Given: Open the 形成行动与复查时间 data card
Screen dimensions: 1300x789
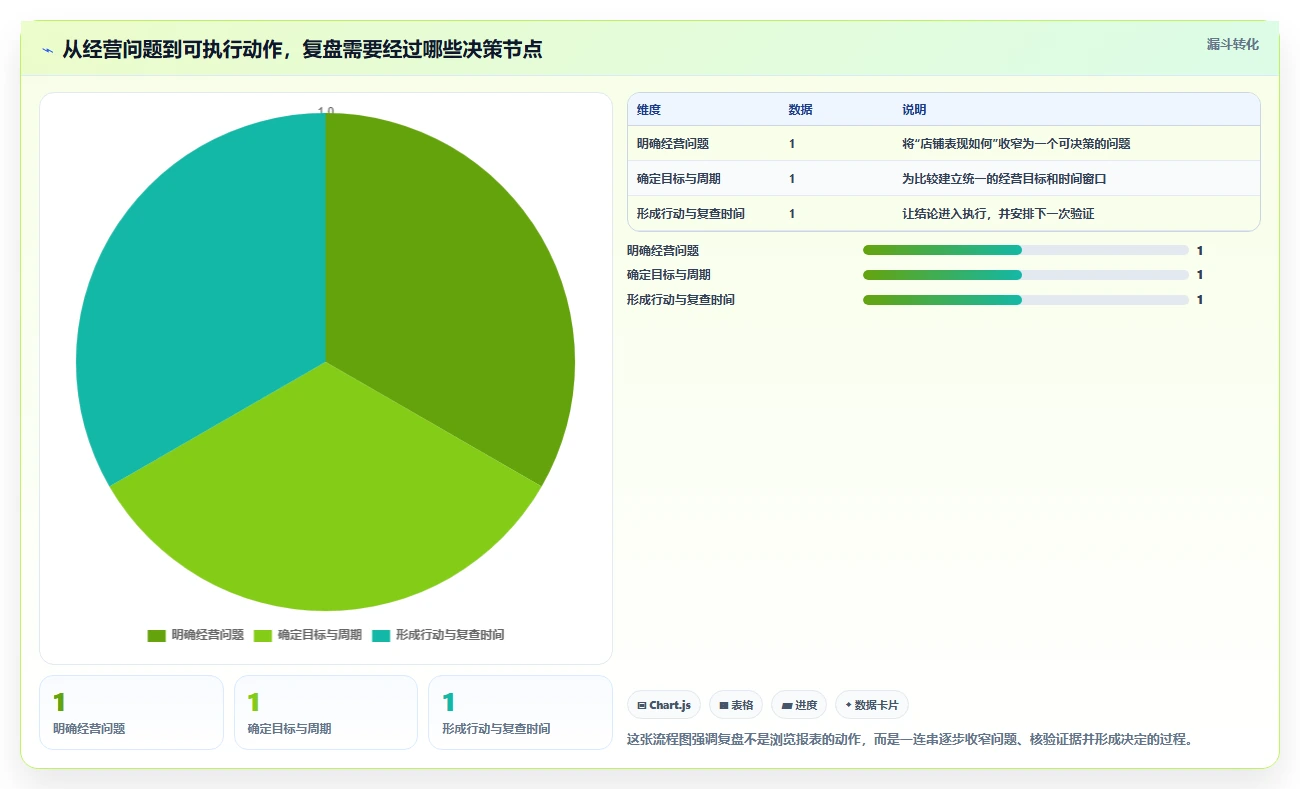Looking at the screenshot, I should (x=520, y=712).
